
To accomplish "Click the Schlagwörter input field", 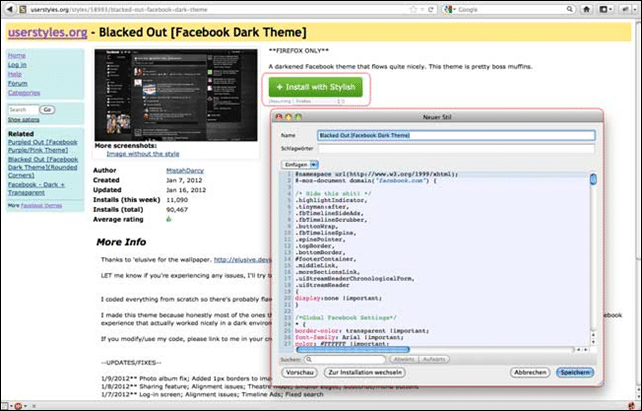I will [456, 149].
